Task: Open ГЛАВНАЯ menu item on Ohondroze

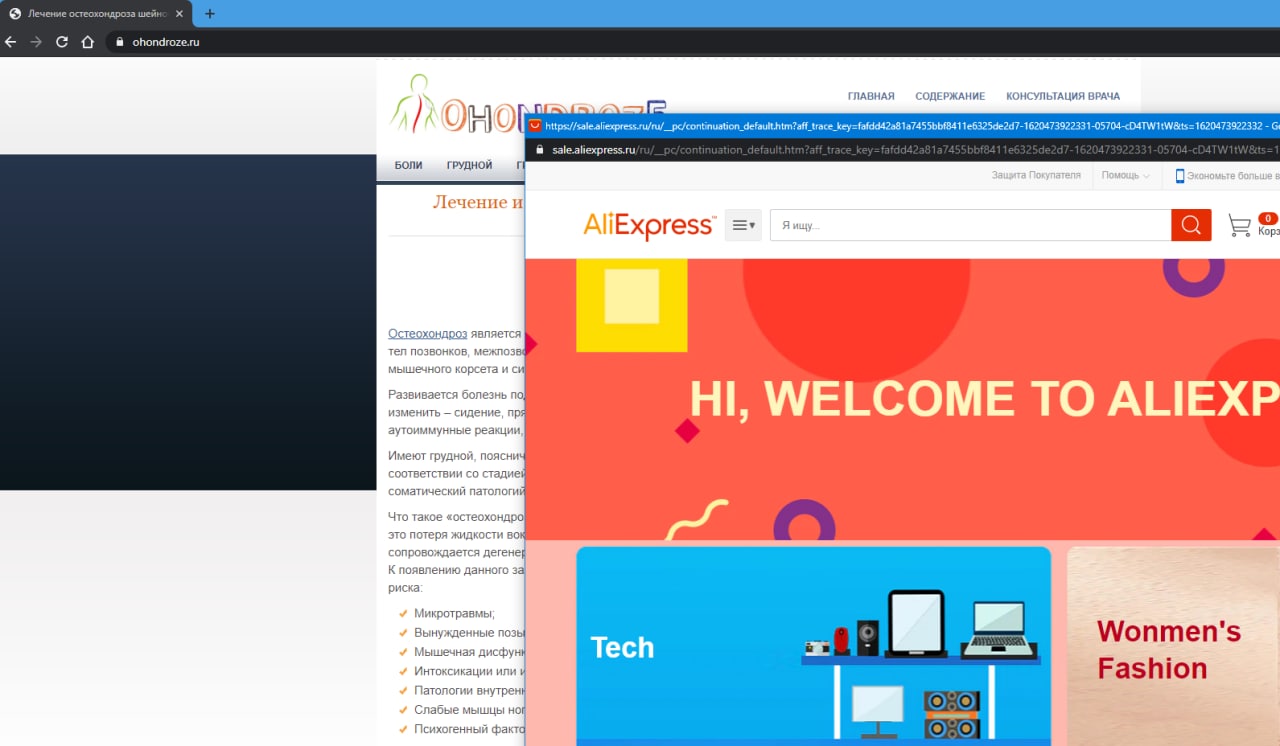Action: [x=871, y=96]
